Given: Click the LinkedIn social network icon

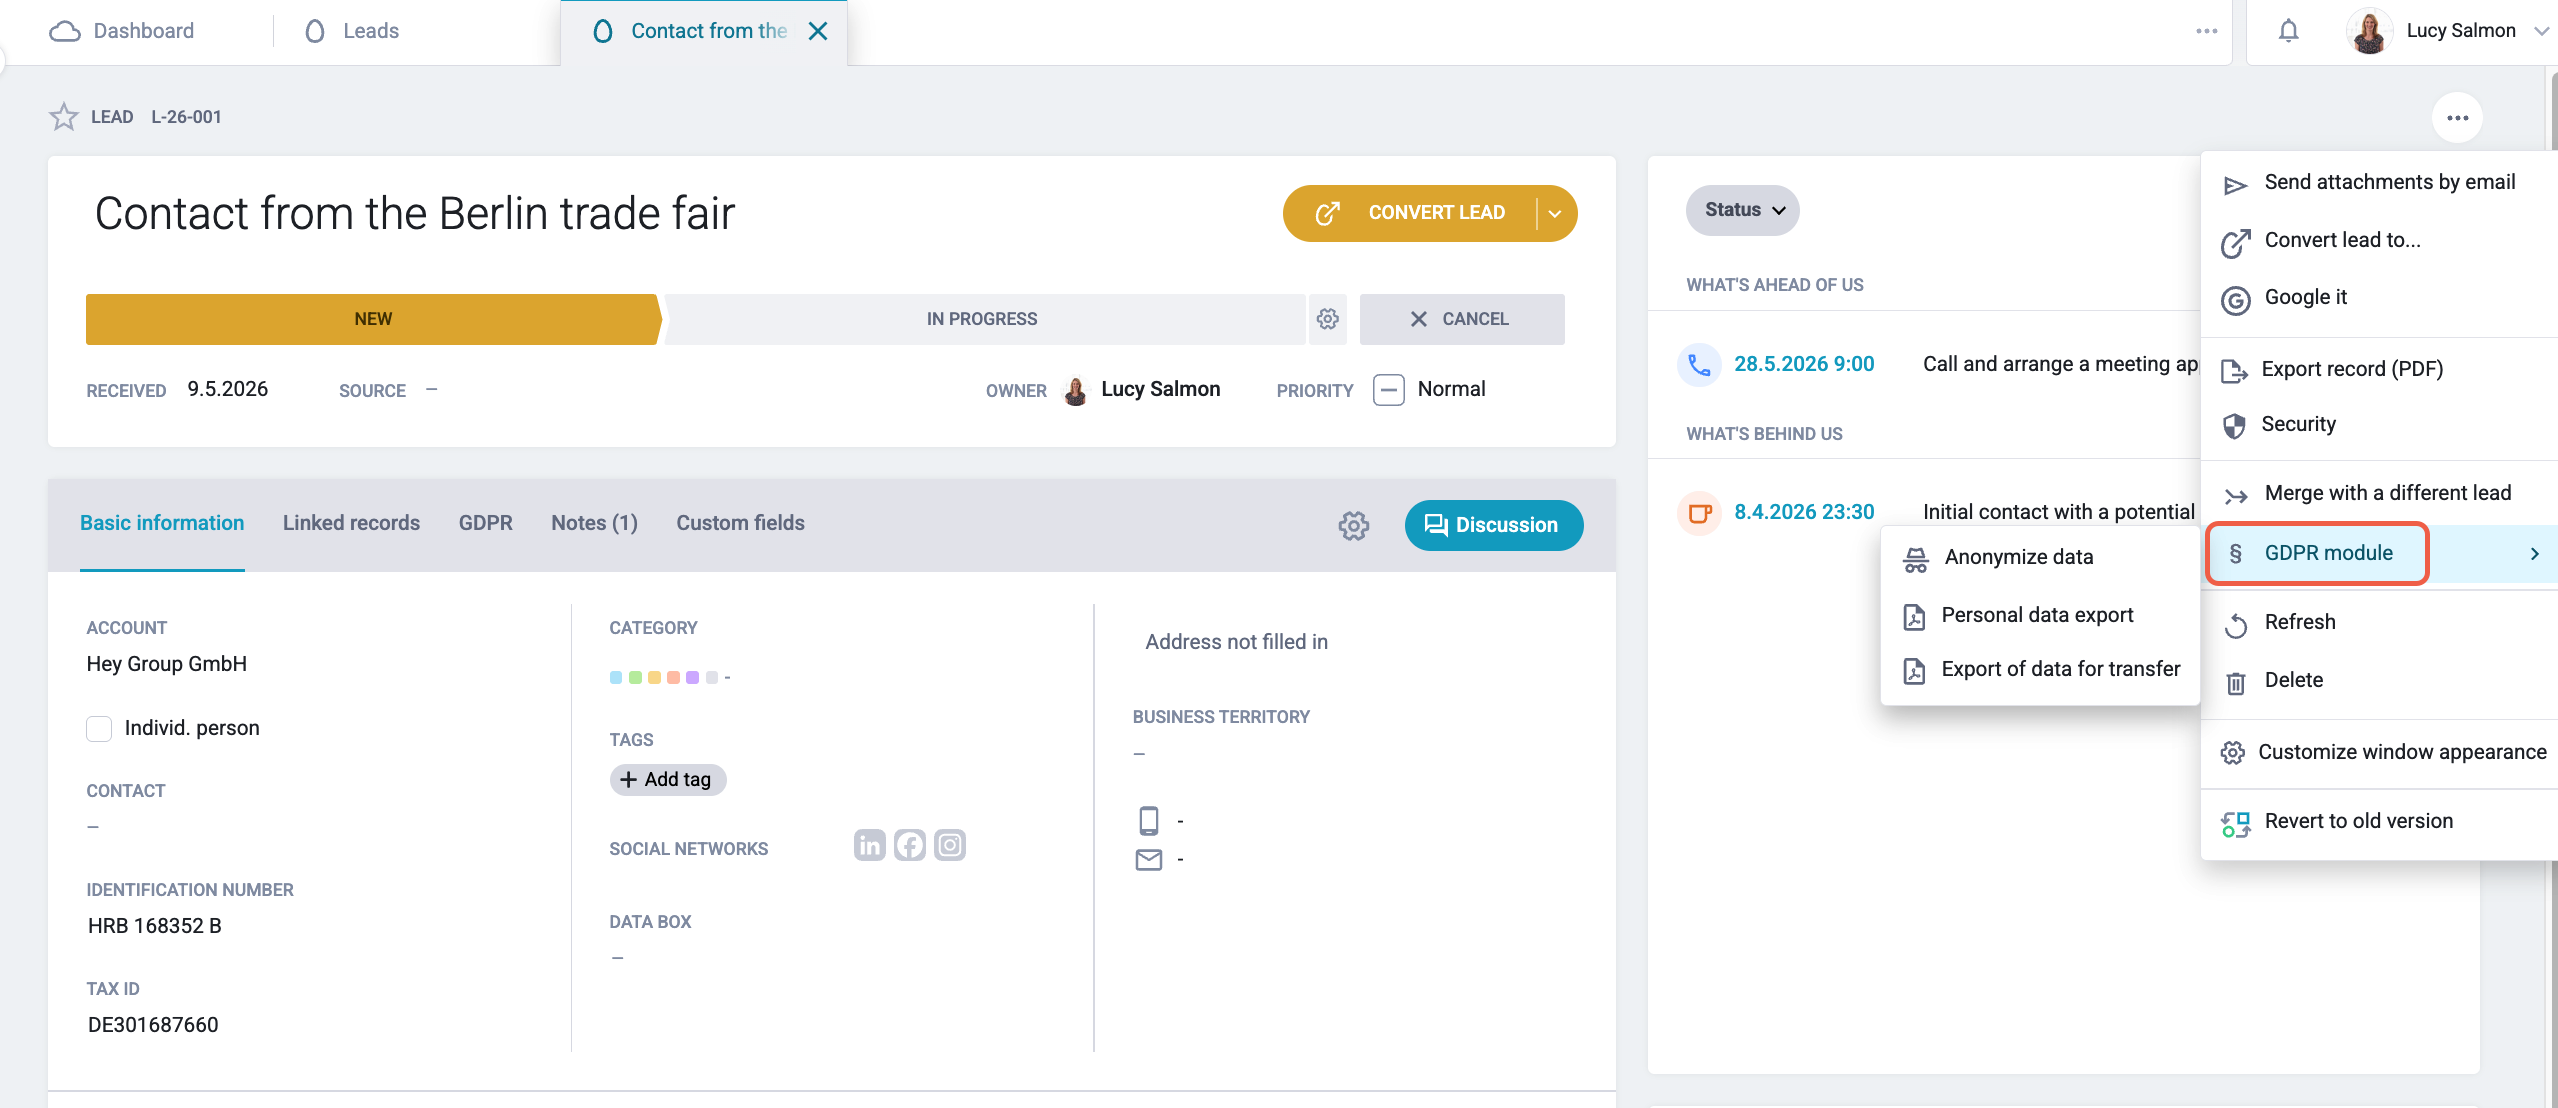Looking at the screenshot, I should pyautogui.click(x=870, y=845).
